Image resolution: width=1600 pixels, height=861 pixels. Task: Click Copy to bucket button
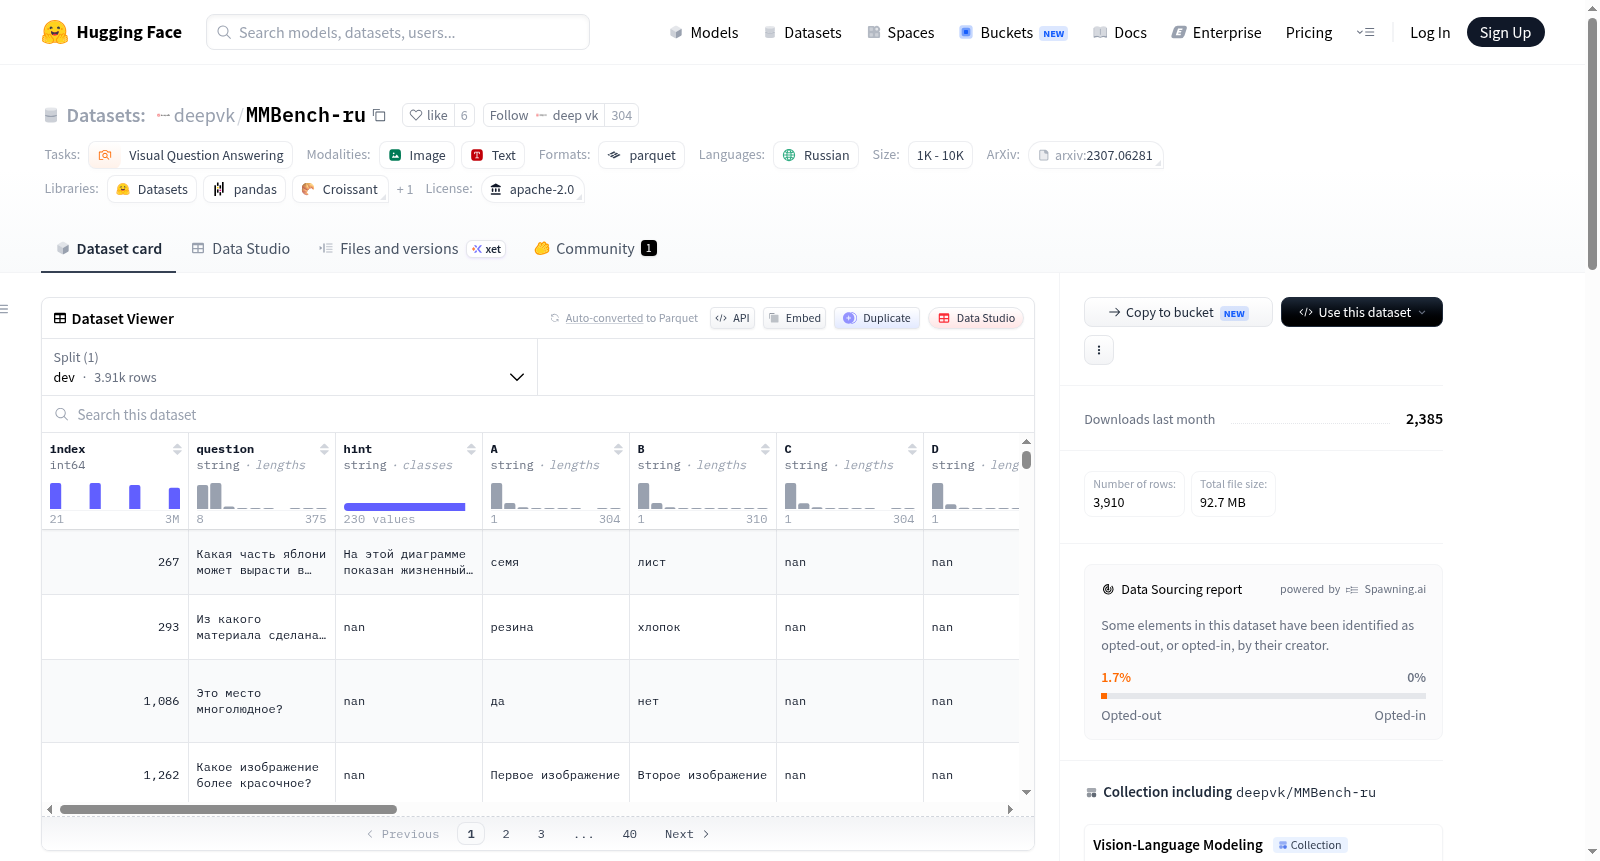1178,312
